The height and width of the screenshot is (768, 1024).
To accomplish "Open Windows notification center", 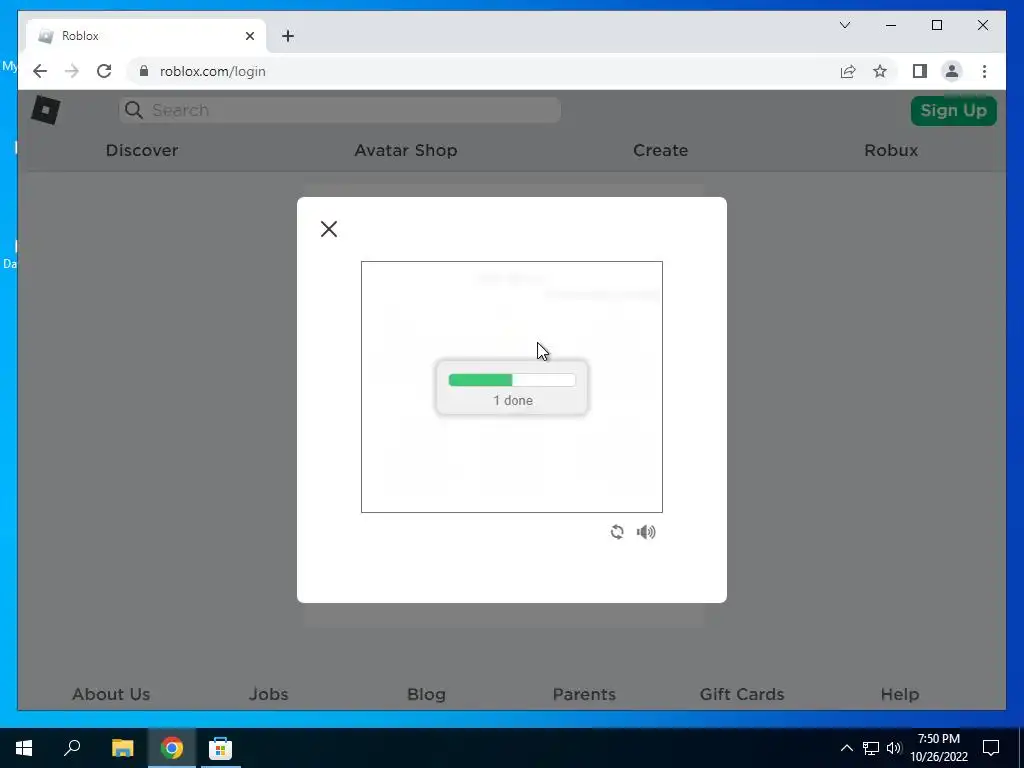I will click(x=991, y=748).
